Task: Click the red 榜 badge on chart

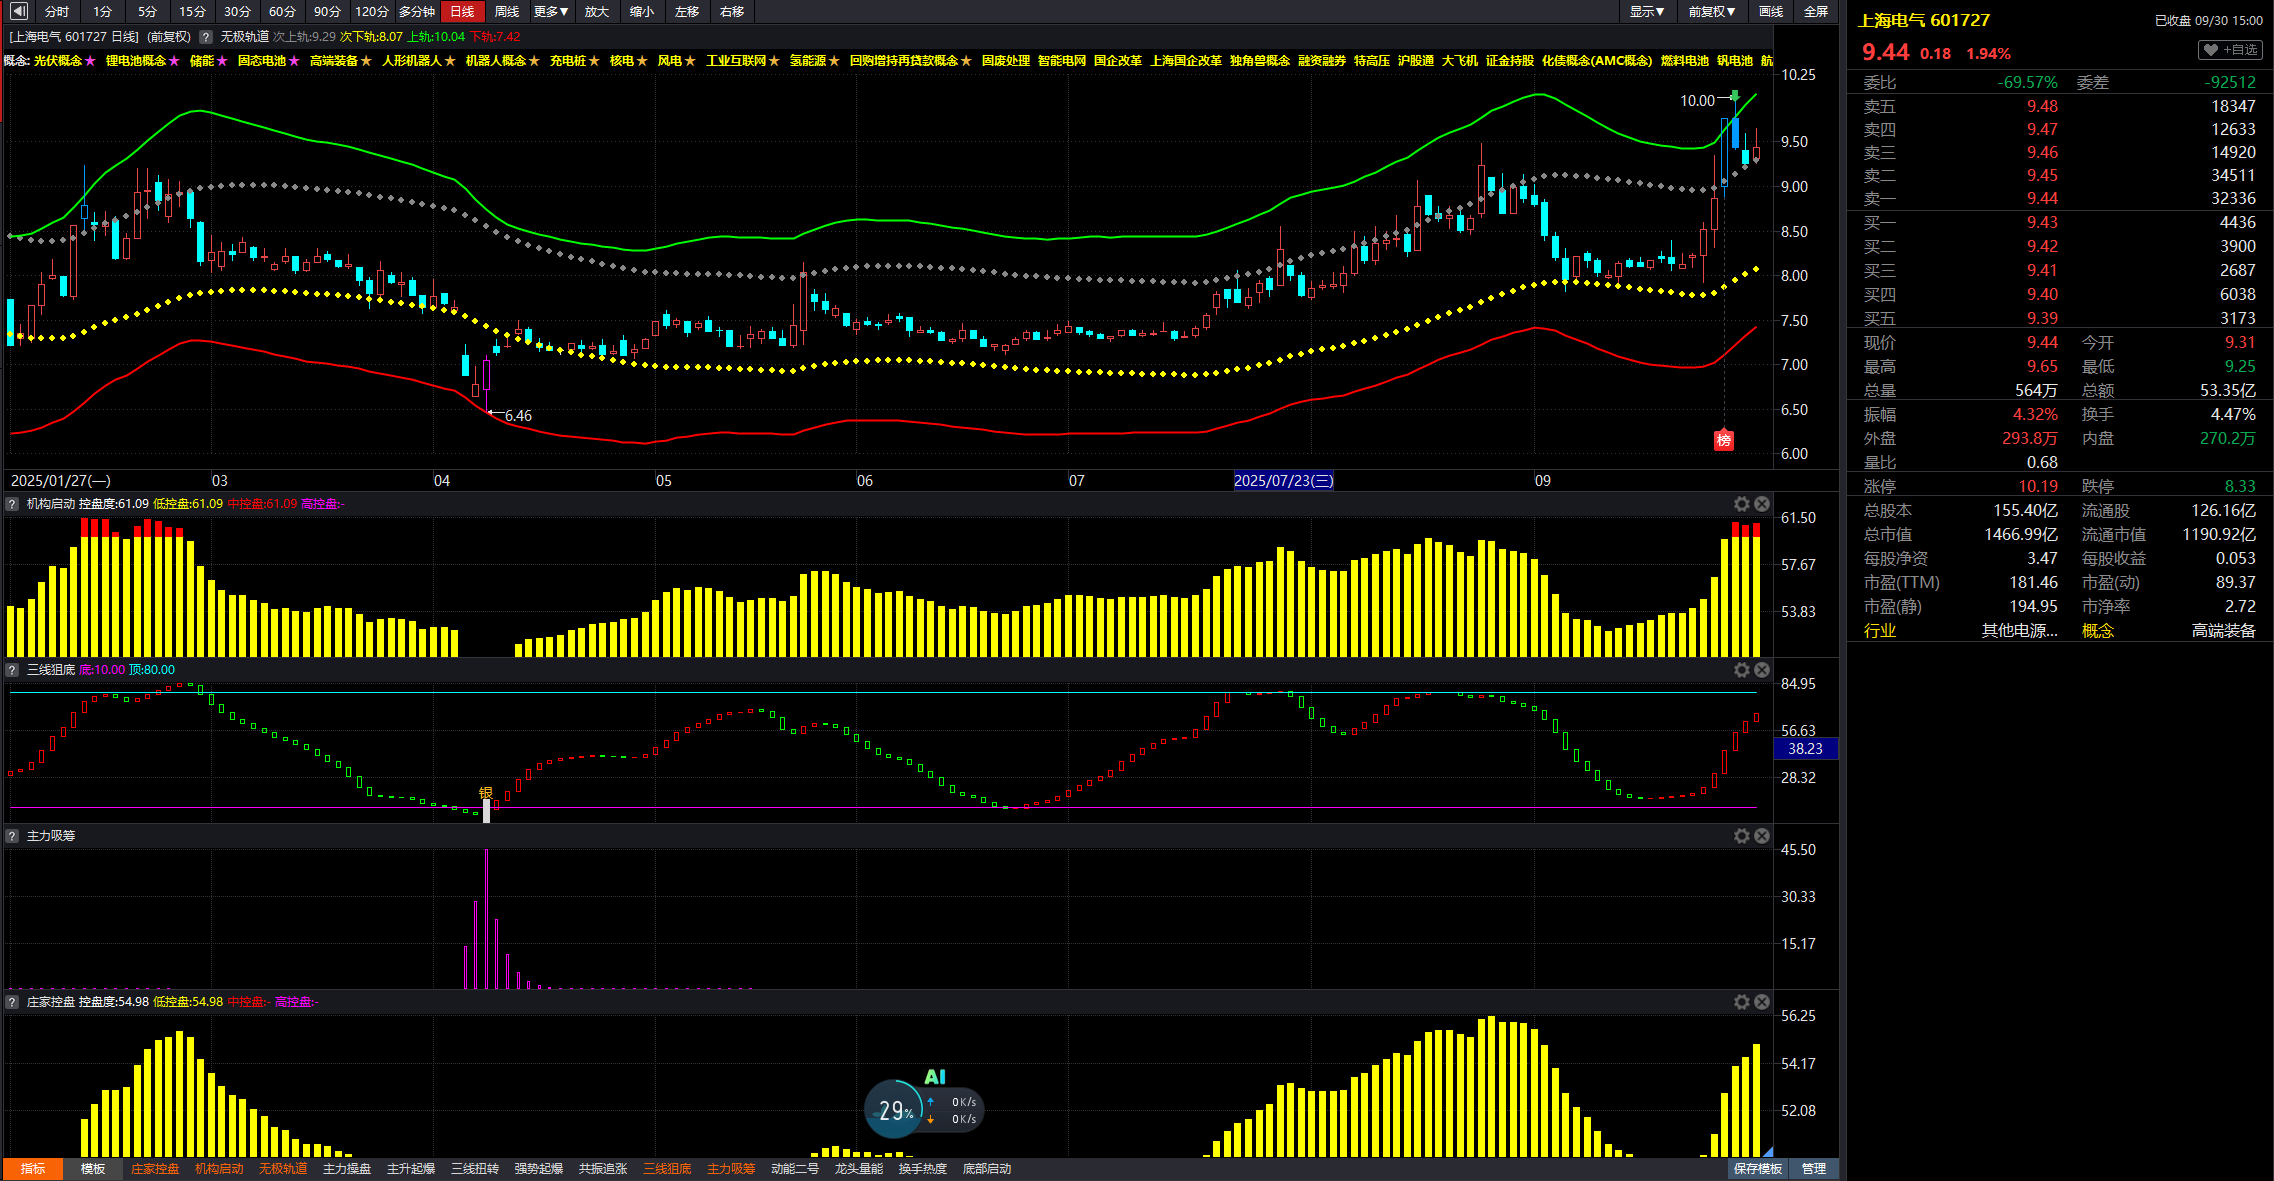Action: pos(1723,440)
